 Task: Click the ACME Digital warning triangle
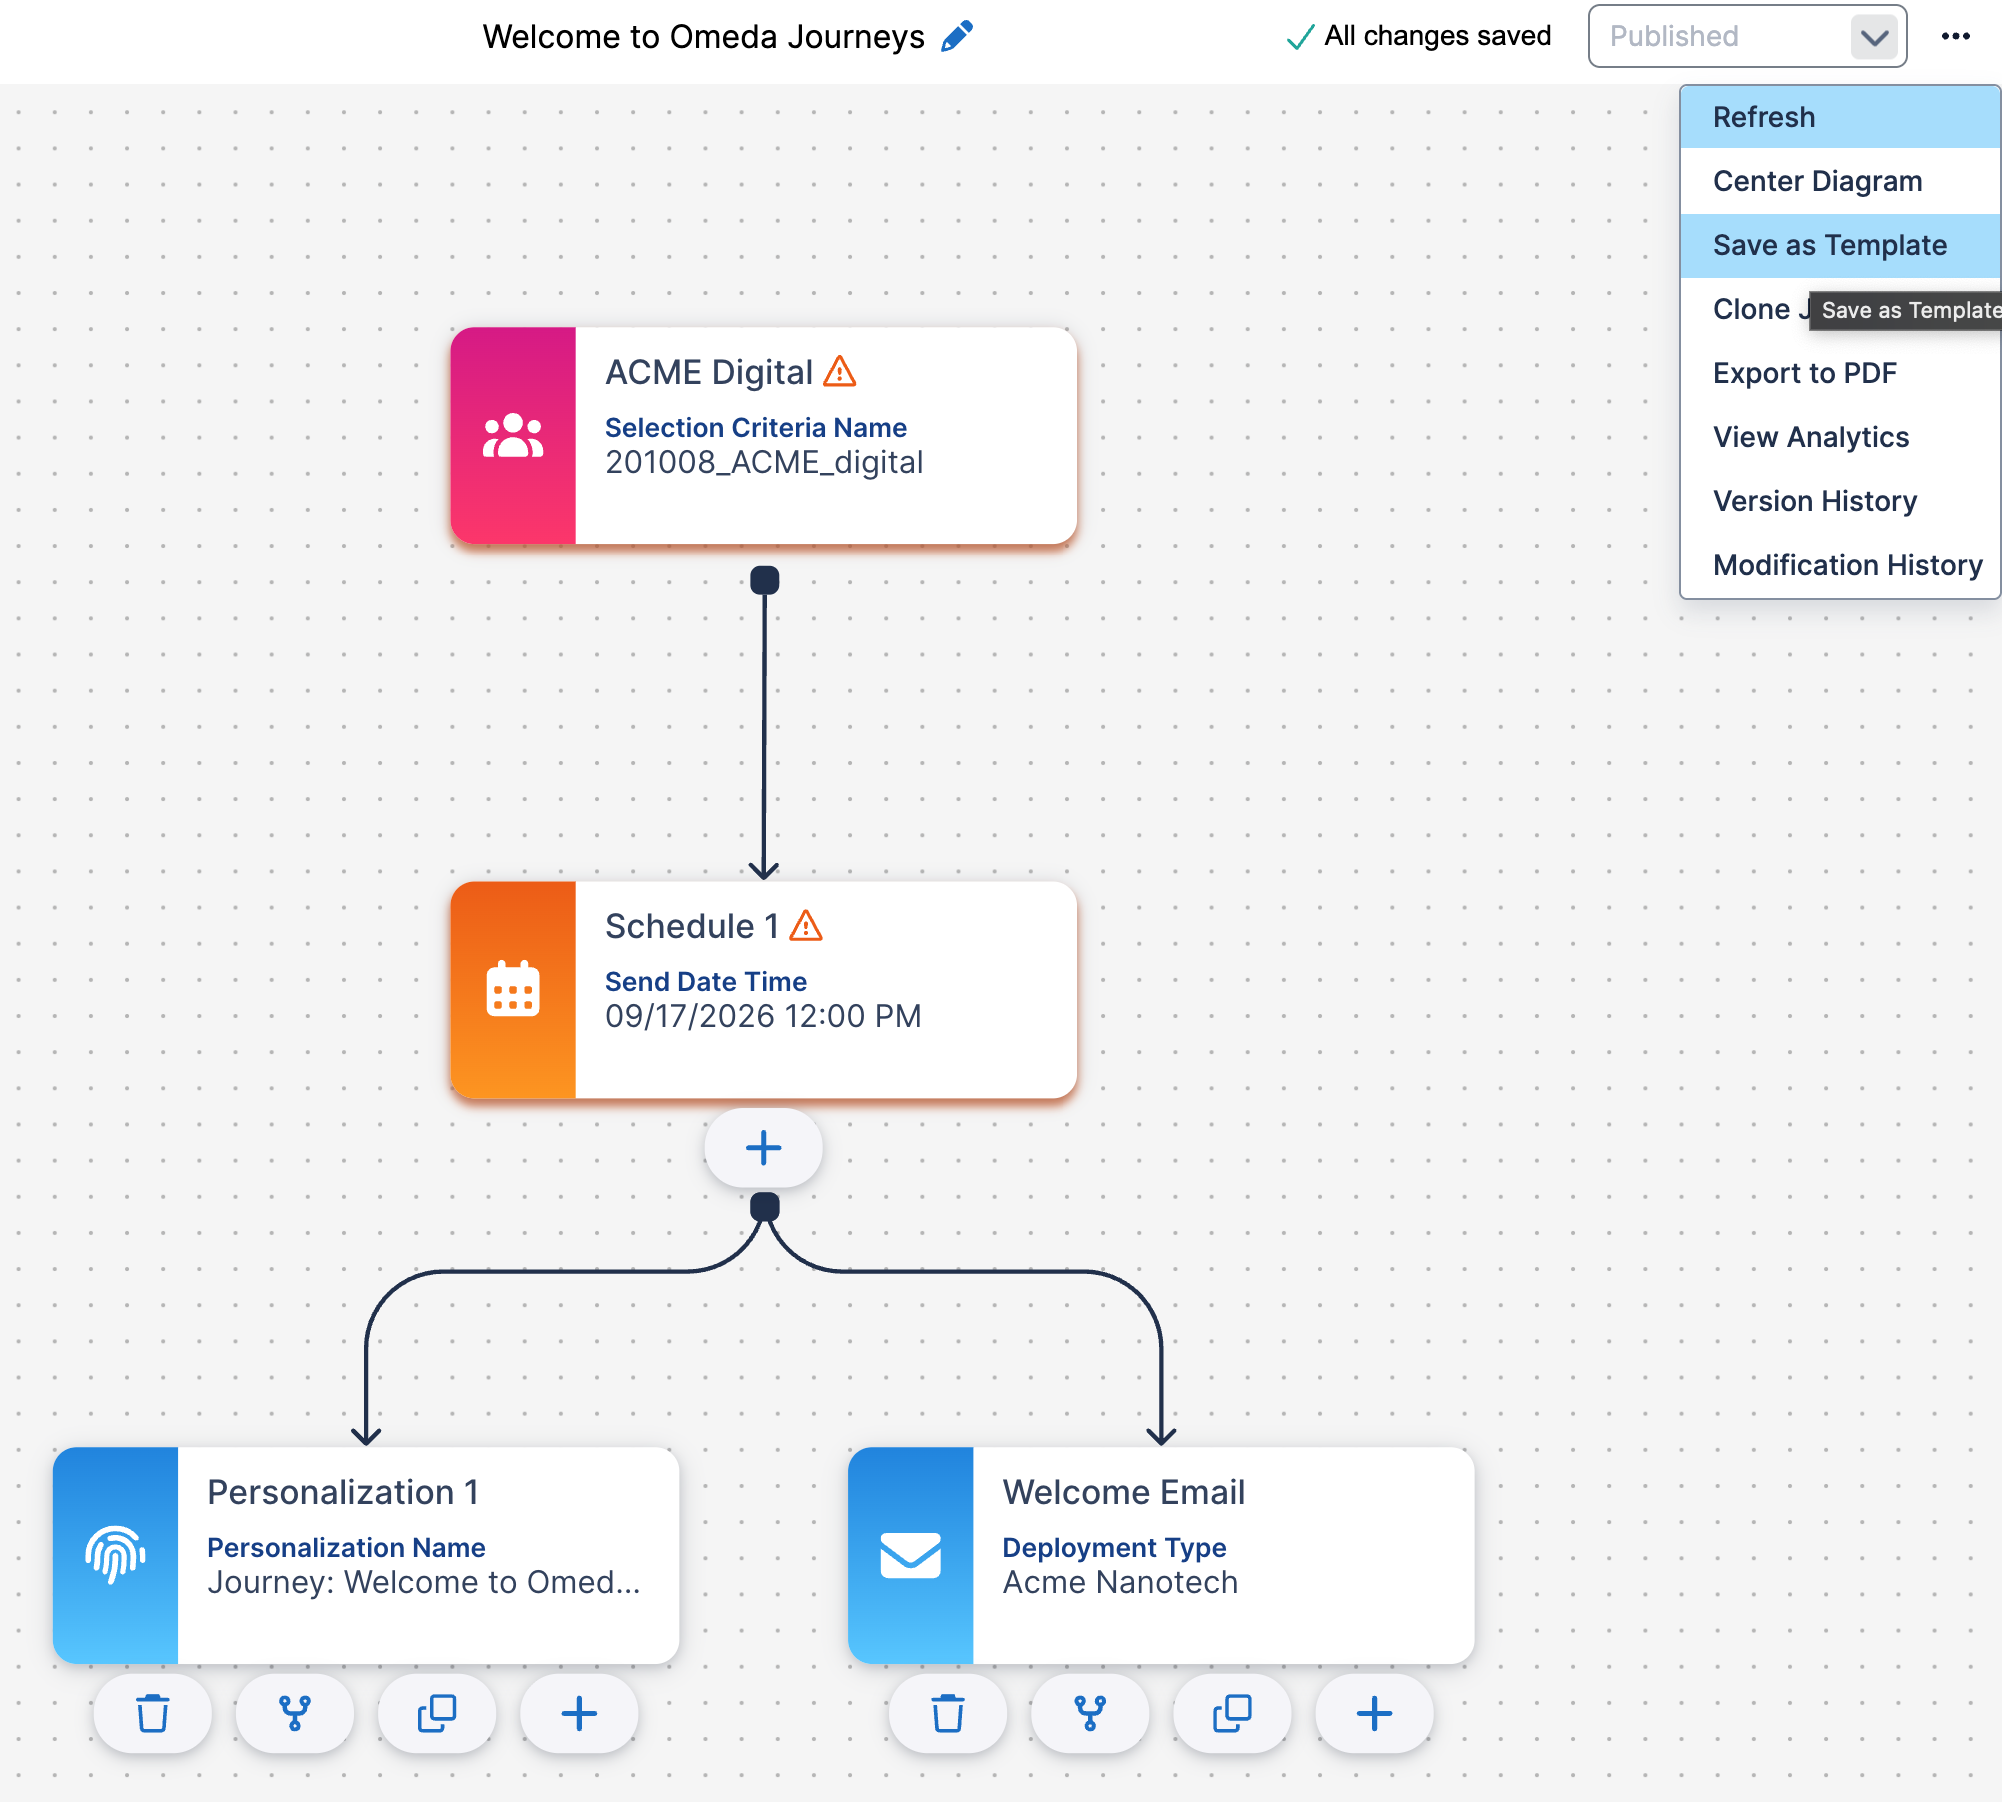click(x=840, y=371)
